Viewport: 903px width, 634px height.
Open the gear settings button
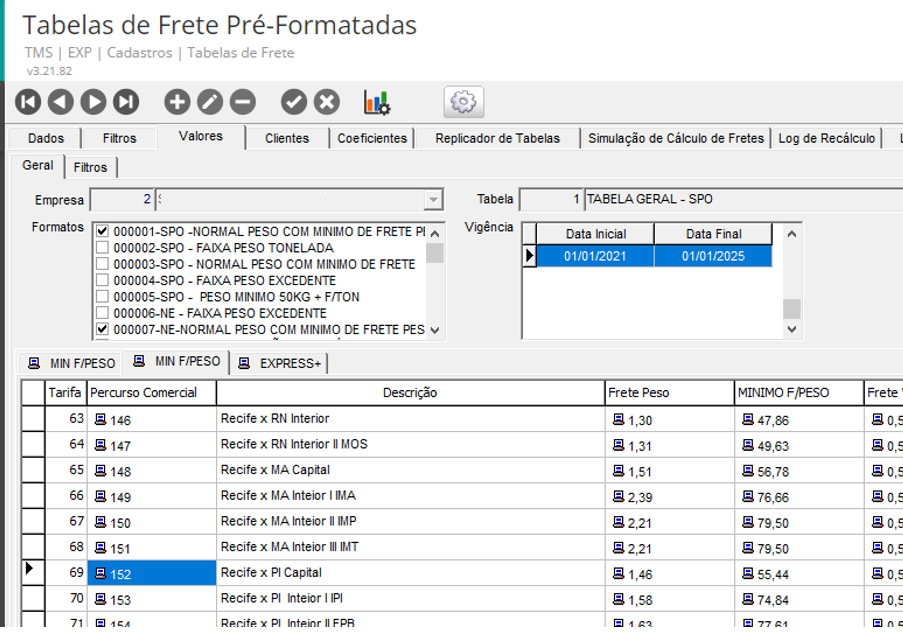[464, 102]
